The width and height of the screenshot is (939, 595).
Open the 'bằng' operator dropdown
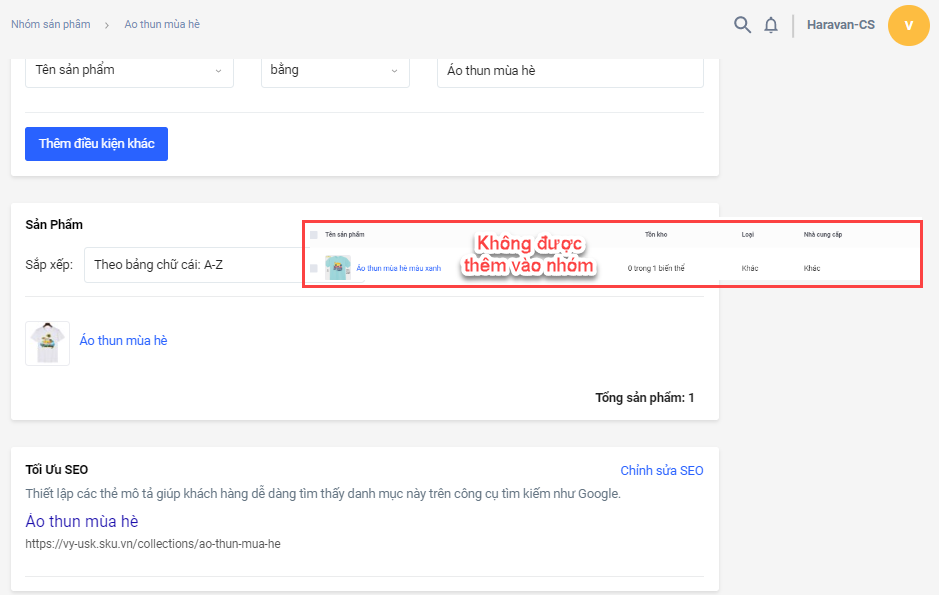click(x=335, y=70)
